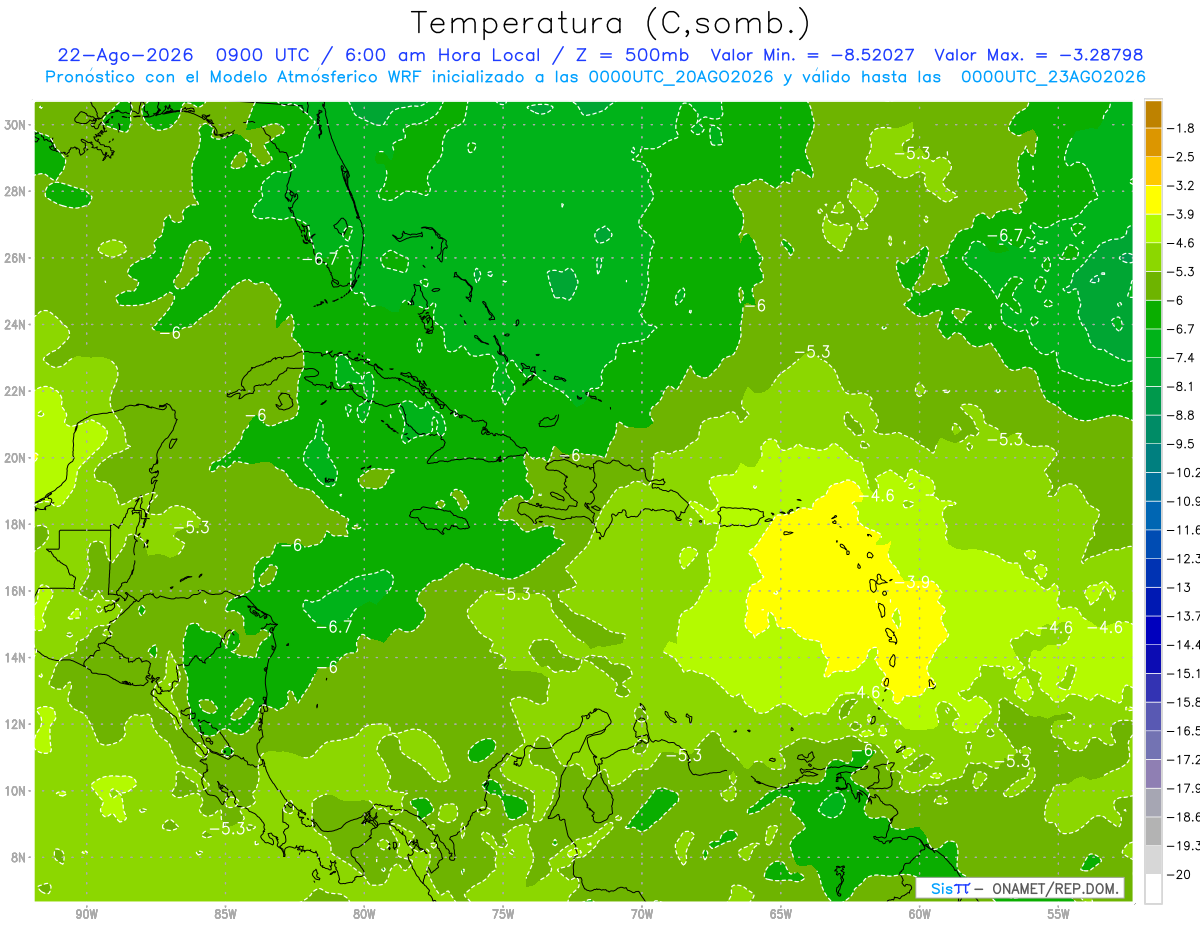Click the -20 value in color scale
Viewport: 1200px width, 927px height.
click(x=1180, y=874)
